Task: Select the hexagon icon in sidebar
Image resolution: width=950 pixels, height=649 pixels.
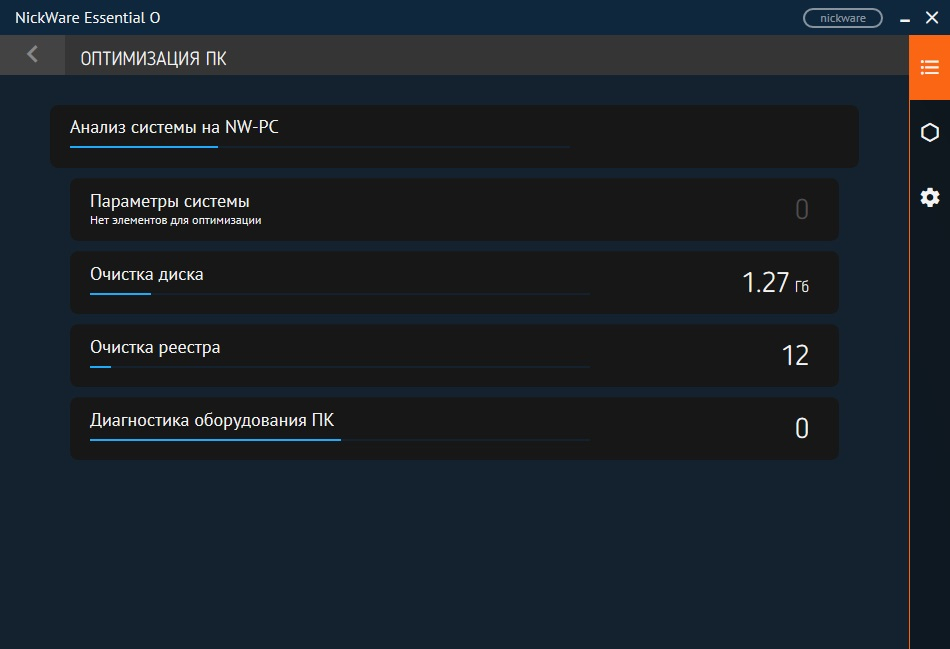Action: click(x=929, y=133)
